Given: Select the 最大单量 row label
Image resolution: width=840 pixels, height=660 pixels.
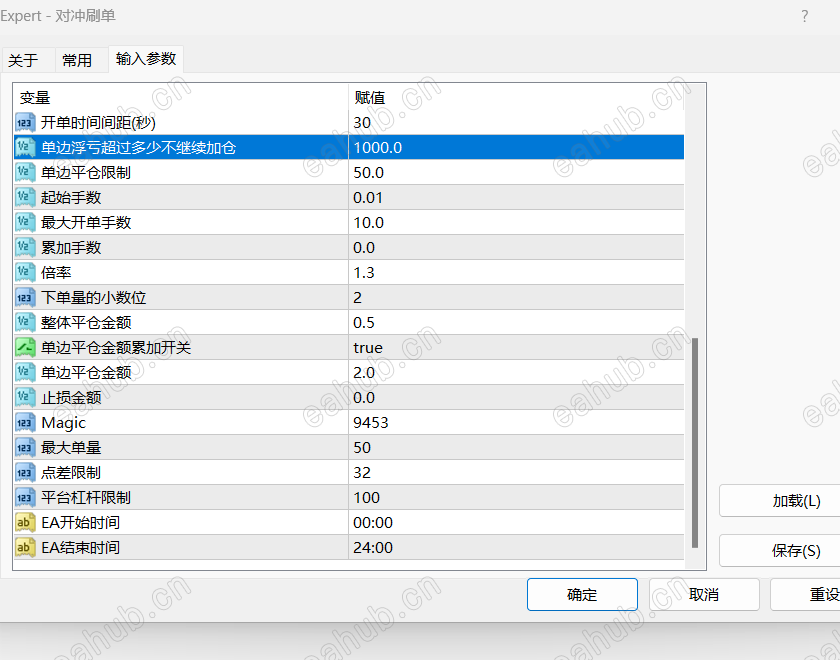Looking at the screenshot, I should point(71,448).
